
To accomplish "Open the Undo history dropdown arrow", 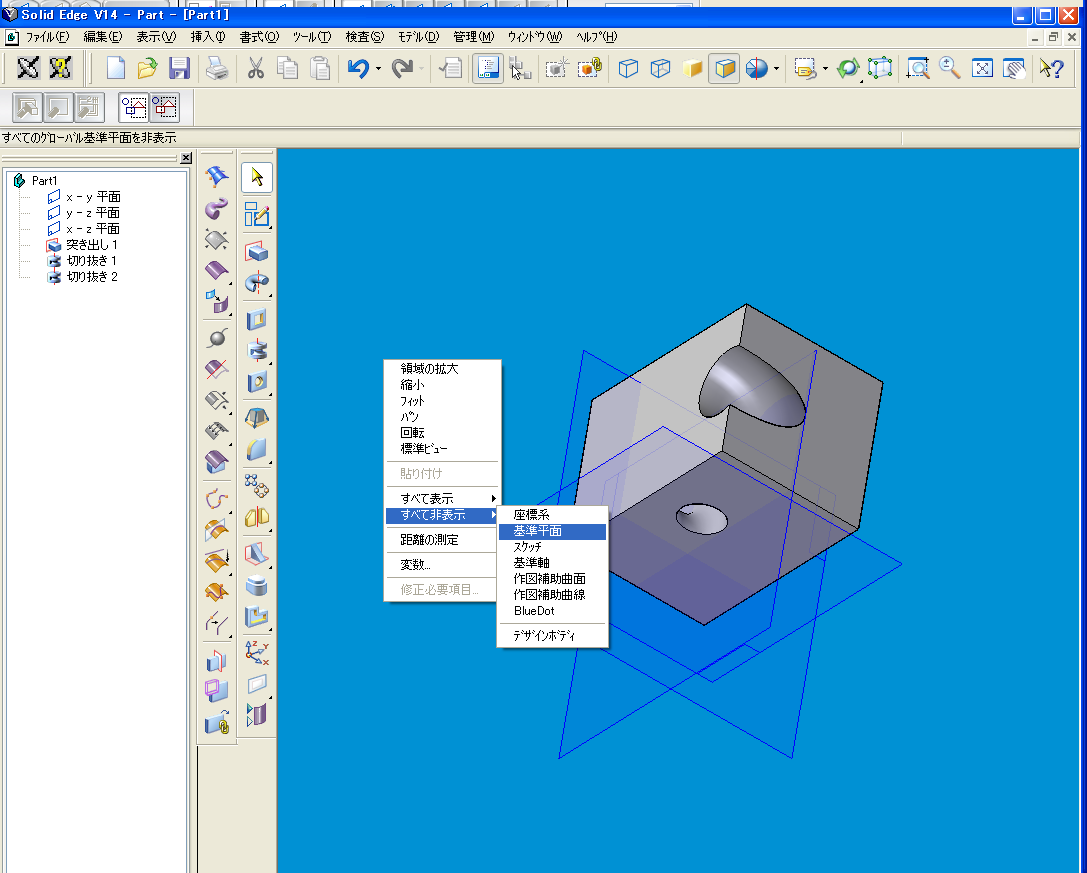I will click(x=379, y=69).
